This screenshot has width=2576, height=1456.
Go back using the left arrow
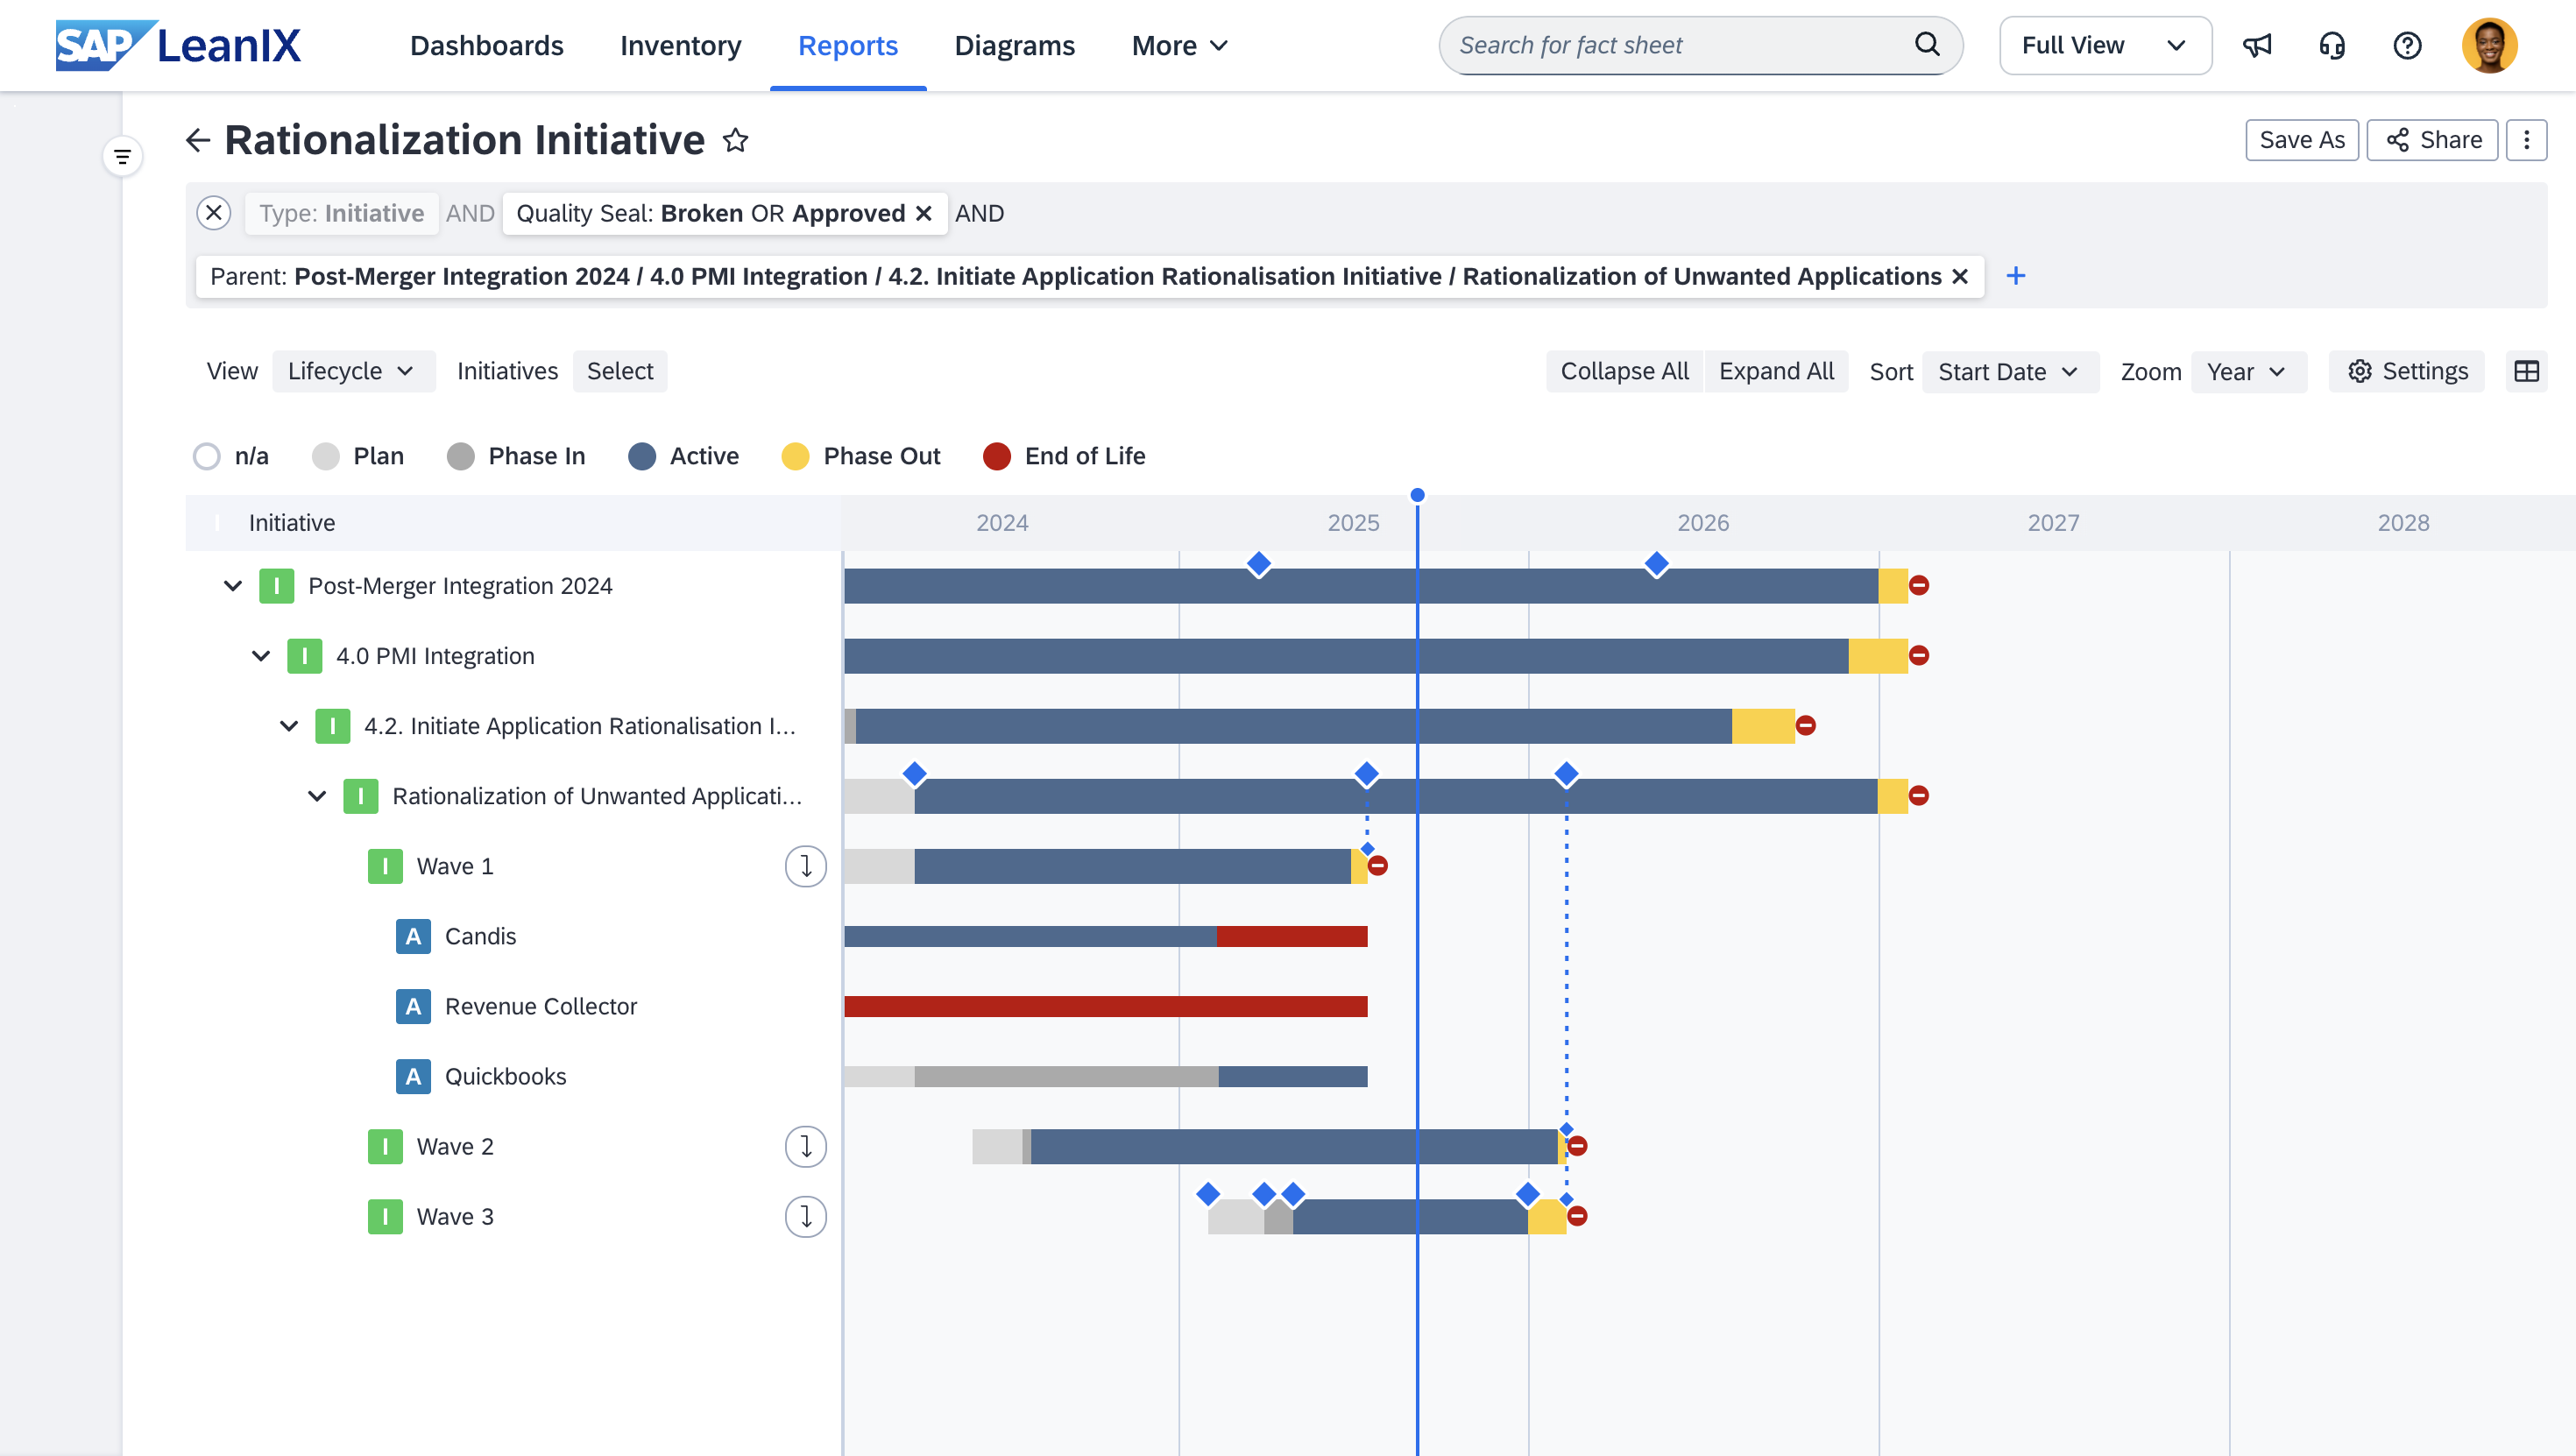click(198, 140)
